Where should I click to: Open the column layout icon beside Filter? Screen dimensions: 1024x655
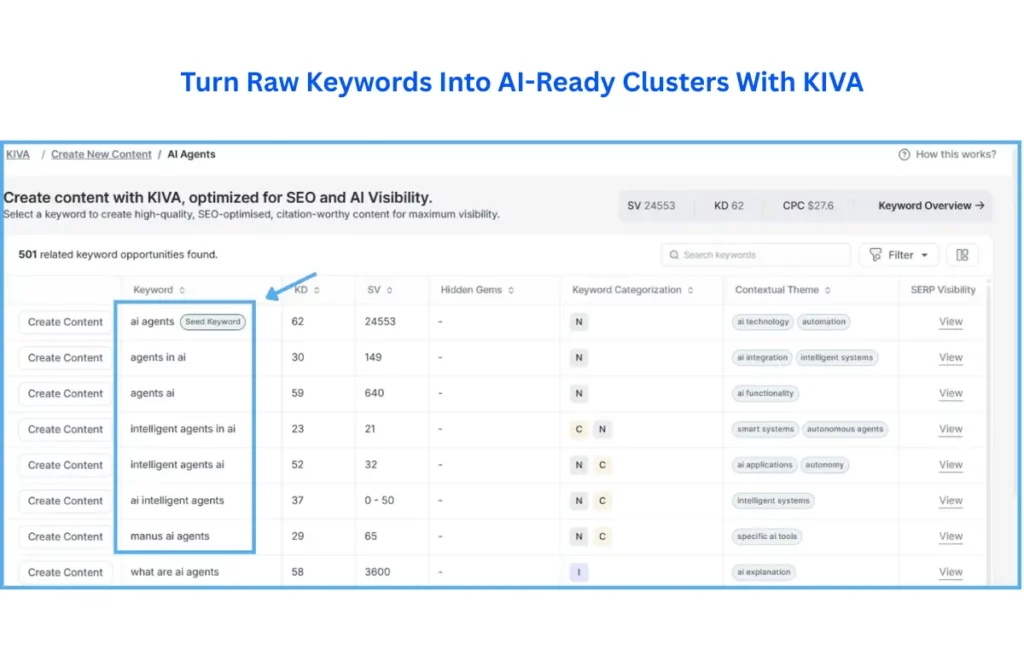click(962, 255)
